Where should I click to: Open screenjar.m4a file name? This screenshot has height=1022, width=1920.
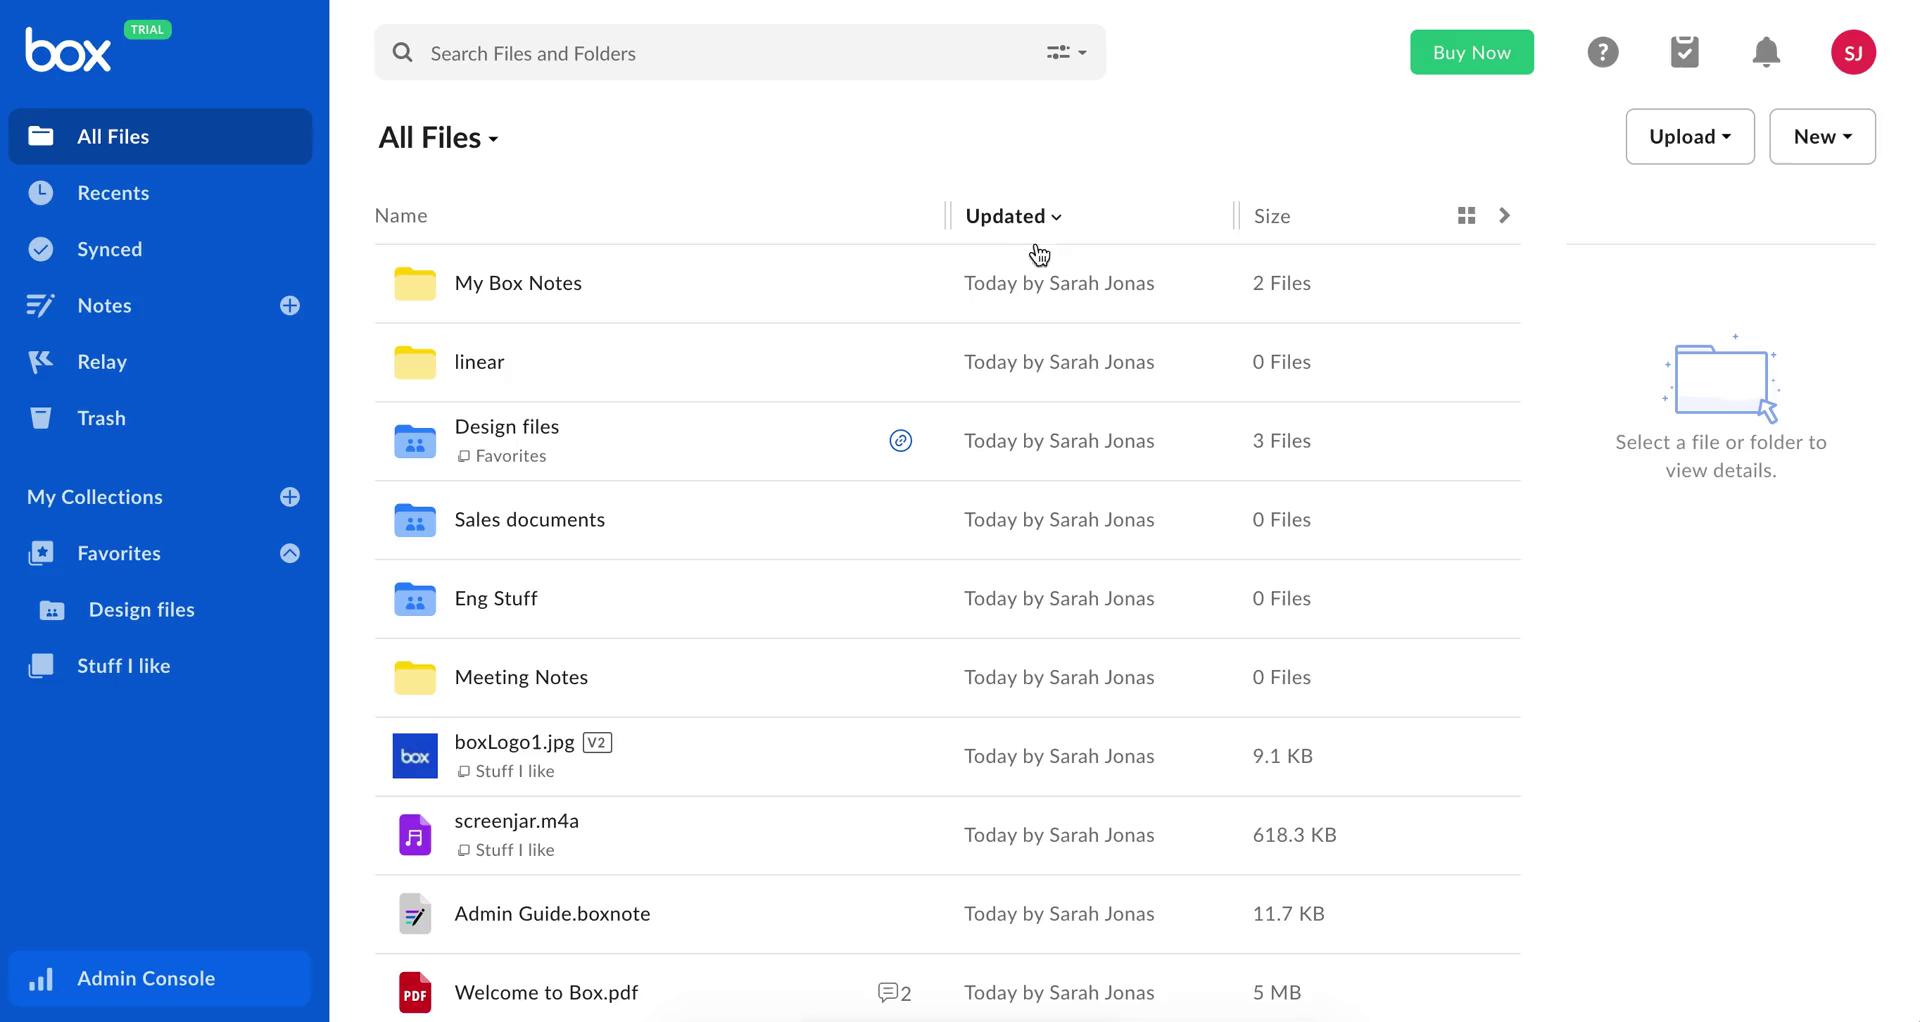[x=517, y=821]
